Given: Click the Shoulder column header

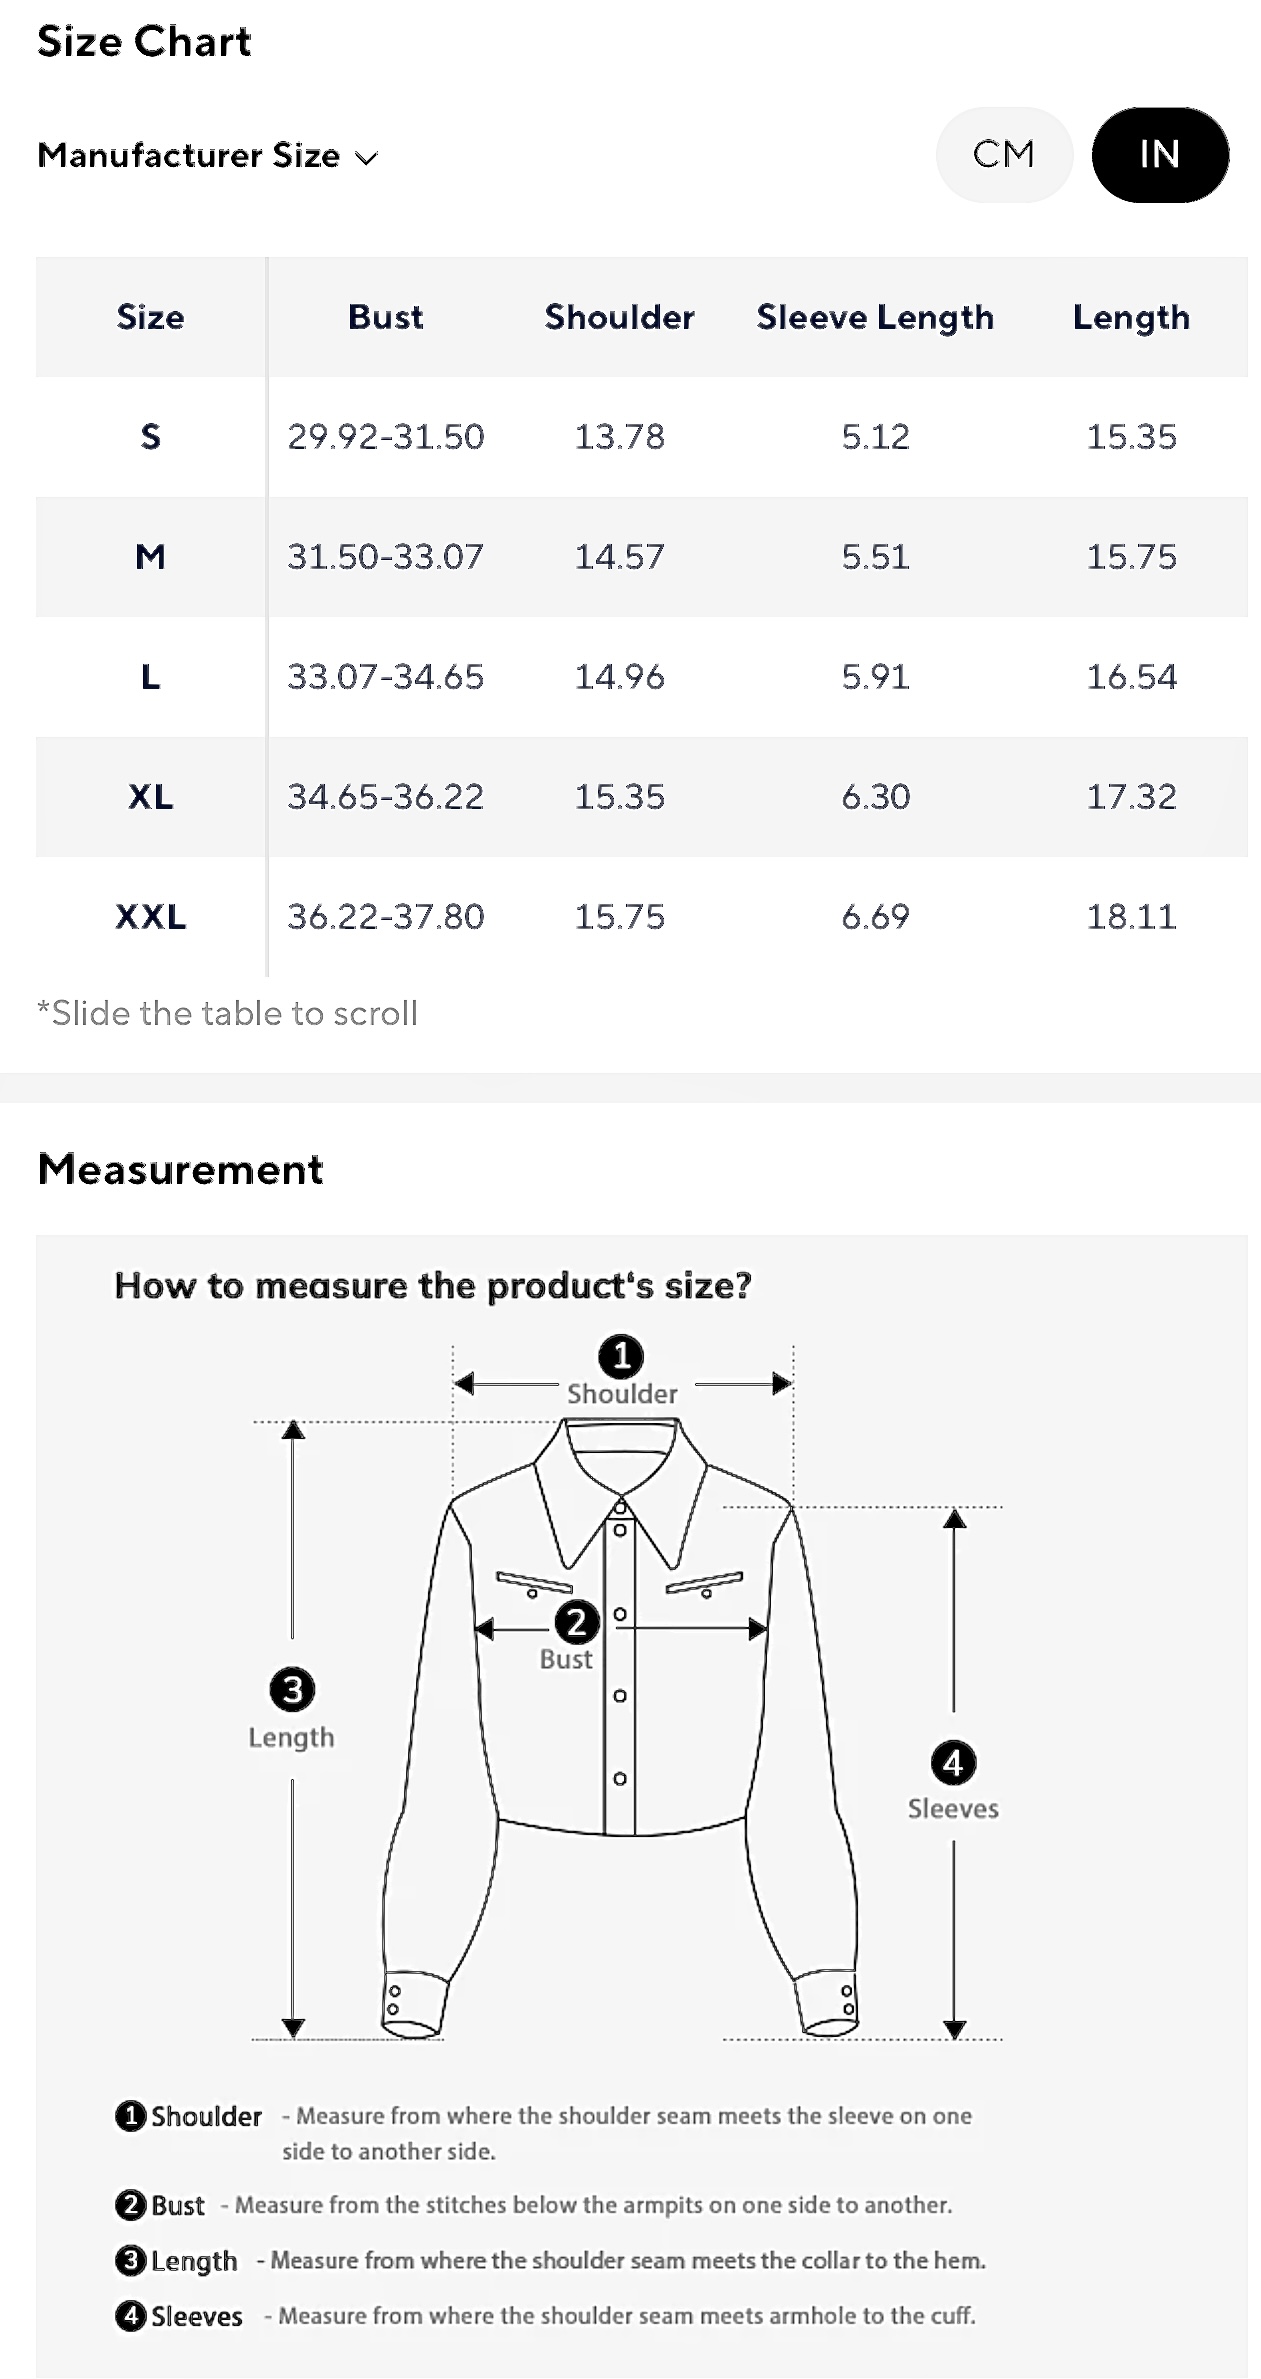Looking at the screenshot, I should (x=619, y=317).
